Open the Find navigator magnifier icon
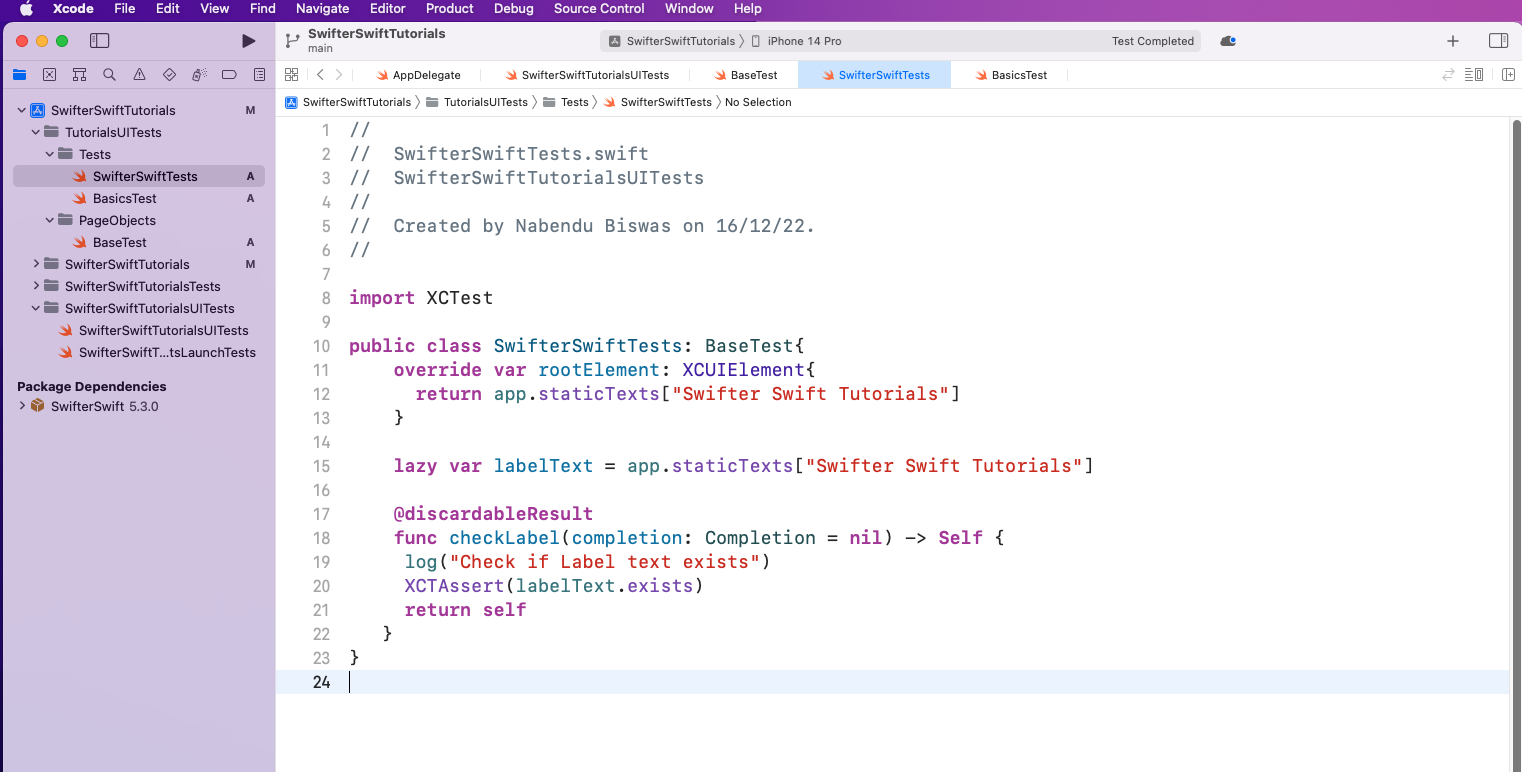This screenshot has width=1522, height=772. coord(109,75)
